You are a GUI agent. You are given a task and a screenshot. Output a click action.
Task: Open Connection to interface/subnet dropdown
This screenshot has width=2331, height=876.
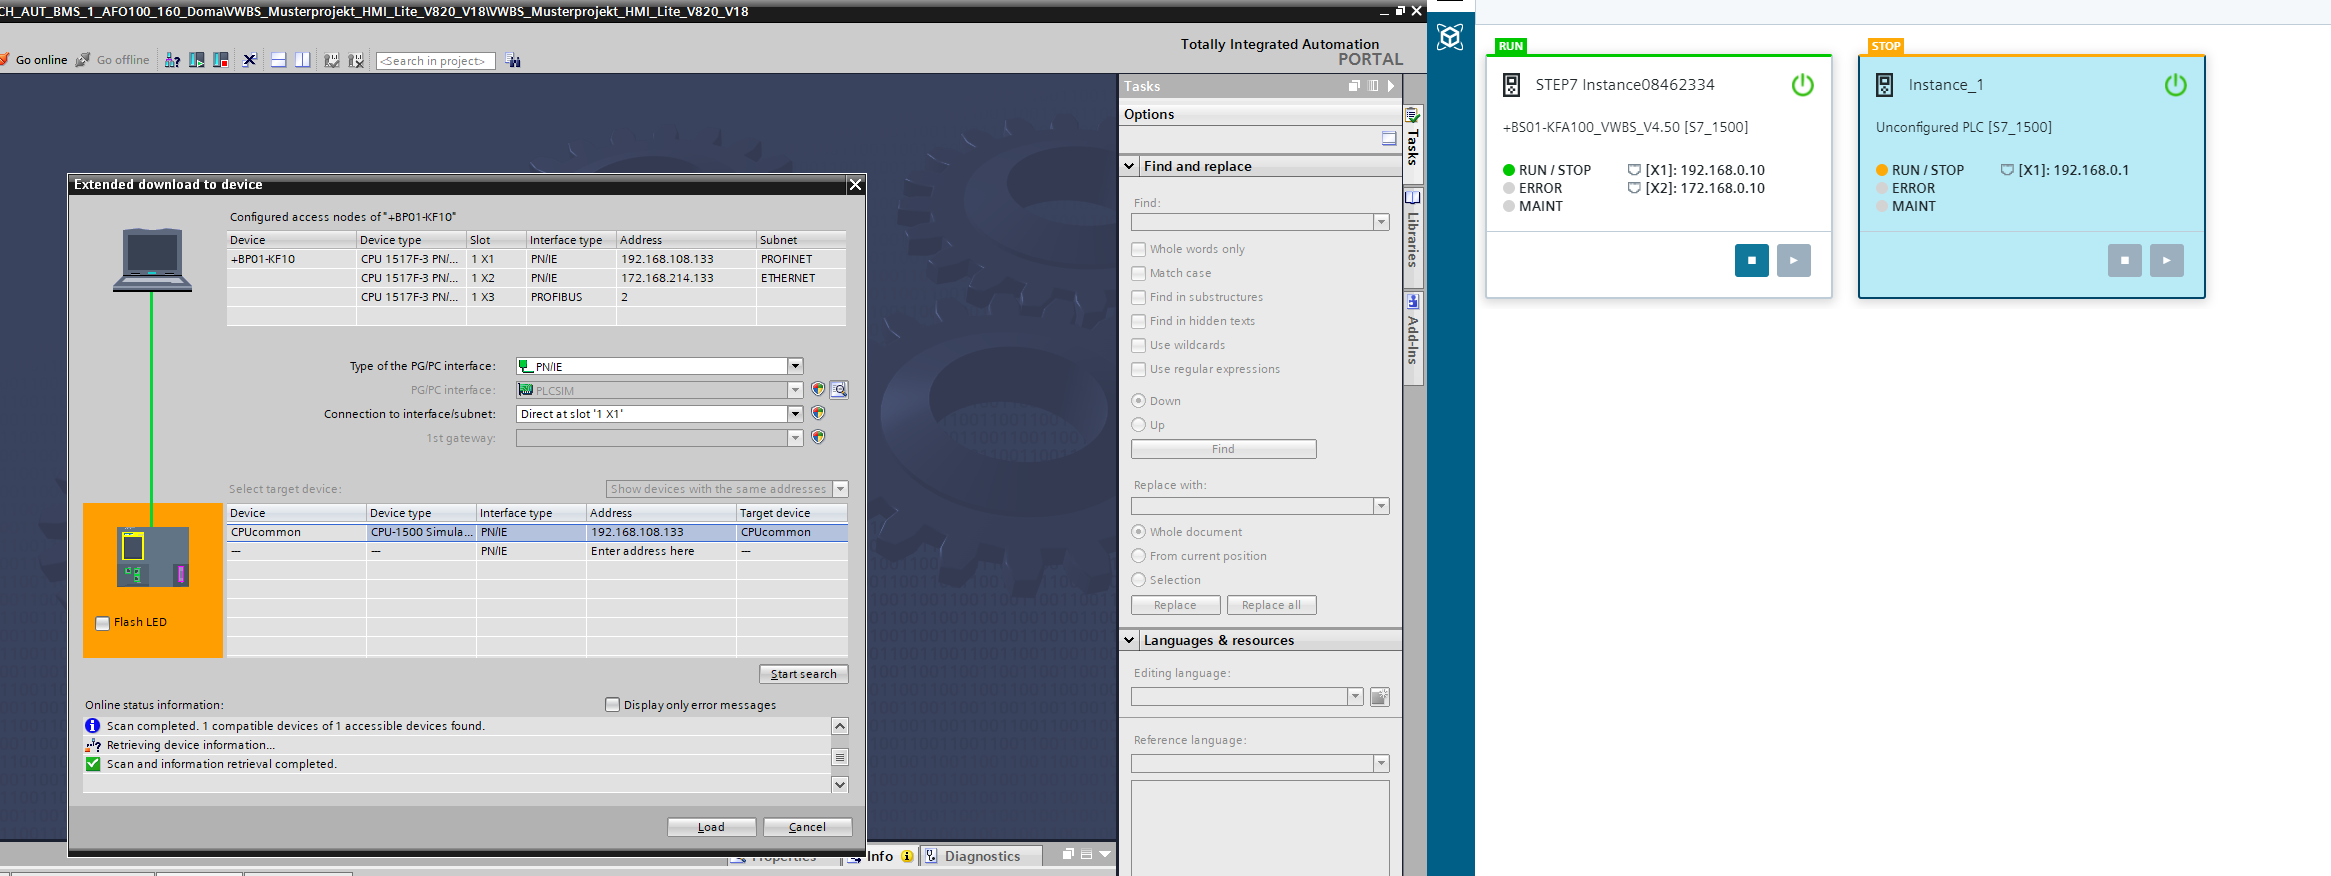795,414
